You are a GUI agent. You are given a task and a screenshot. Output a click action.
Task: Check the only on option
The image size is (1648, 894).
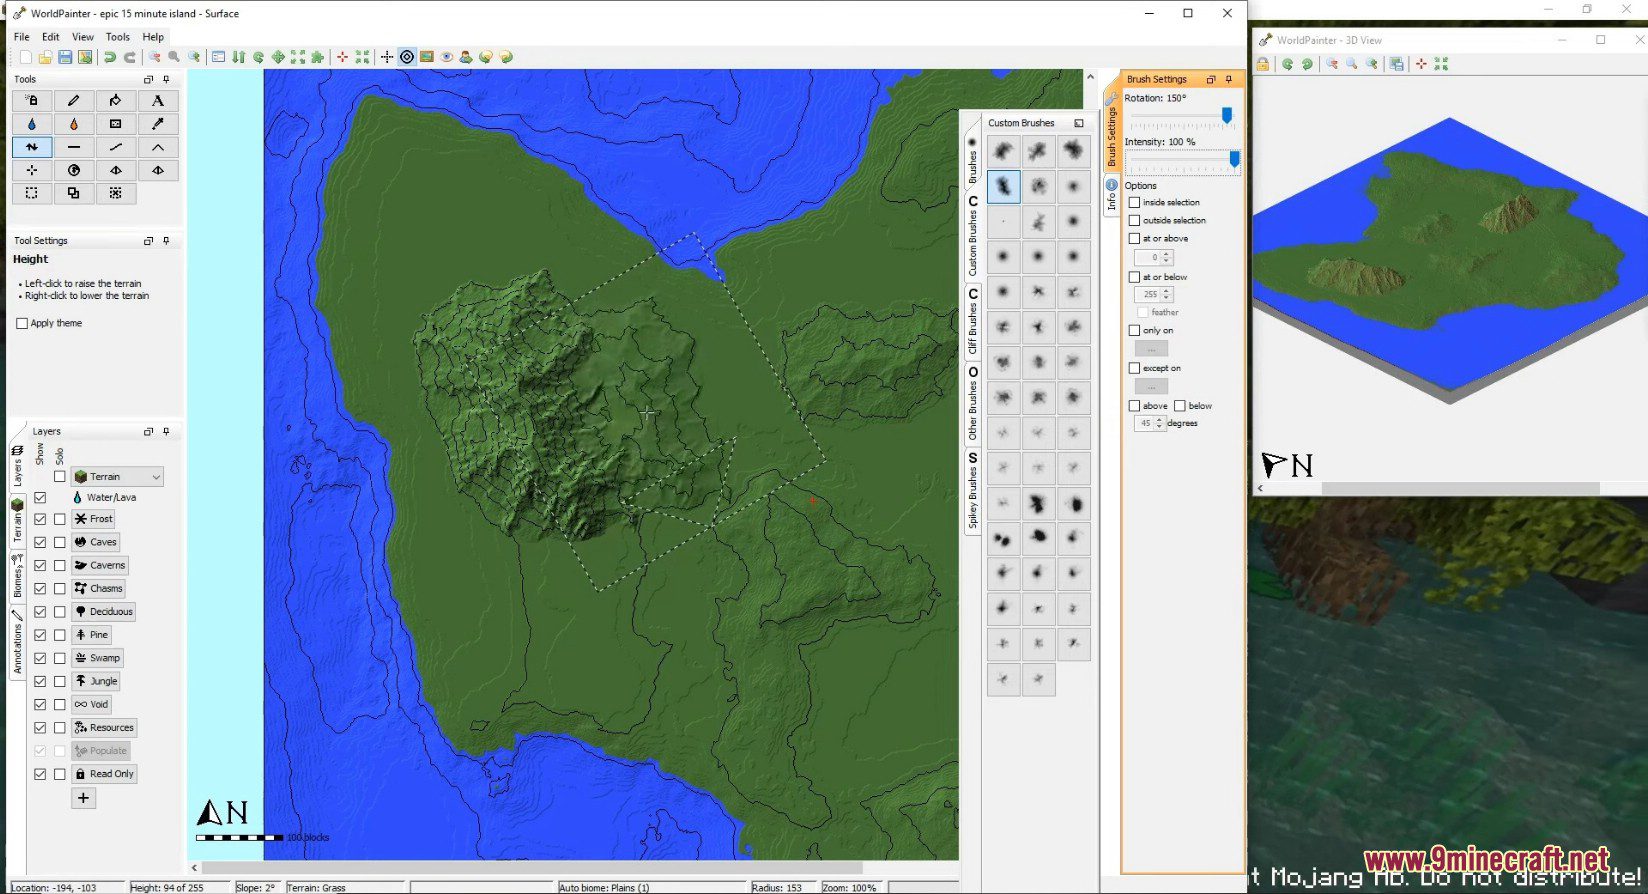1134,330
